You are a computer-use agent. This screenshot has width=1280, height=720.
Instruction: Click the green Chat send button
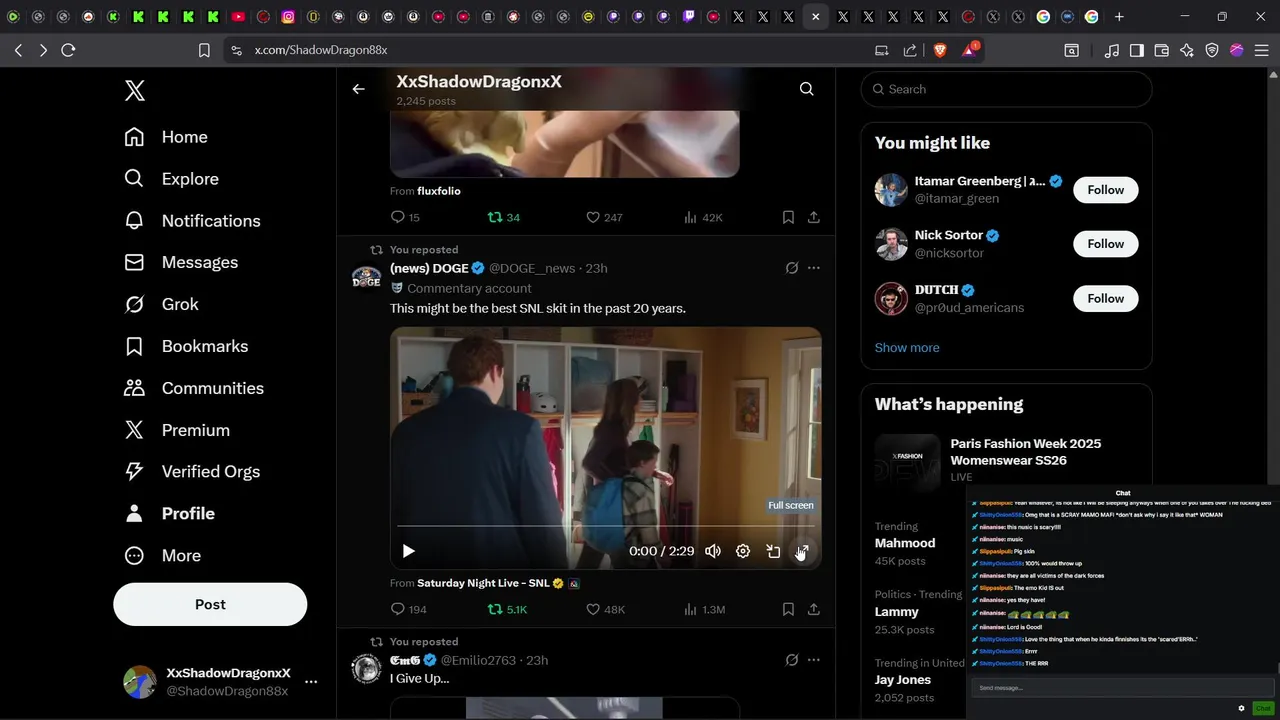click(1263, 708)
